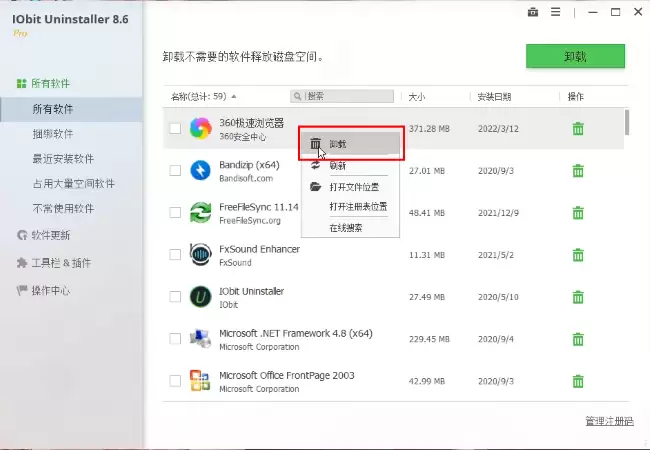Click into the 搜索 input field

[342, 96]
